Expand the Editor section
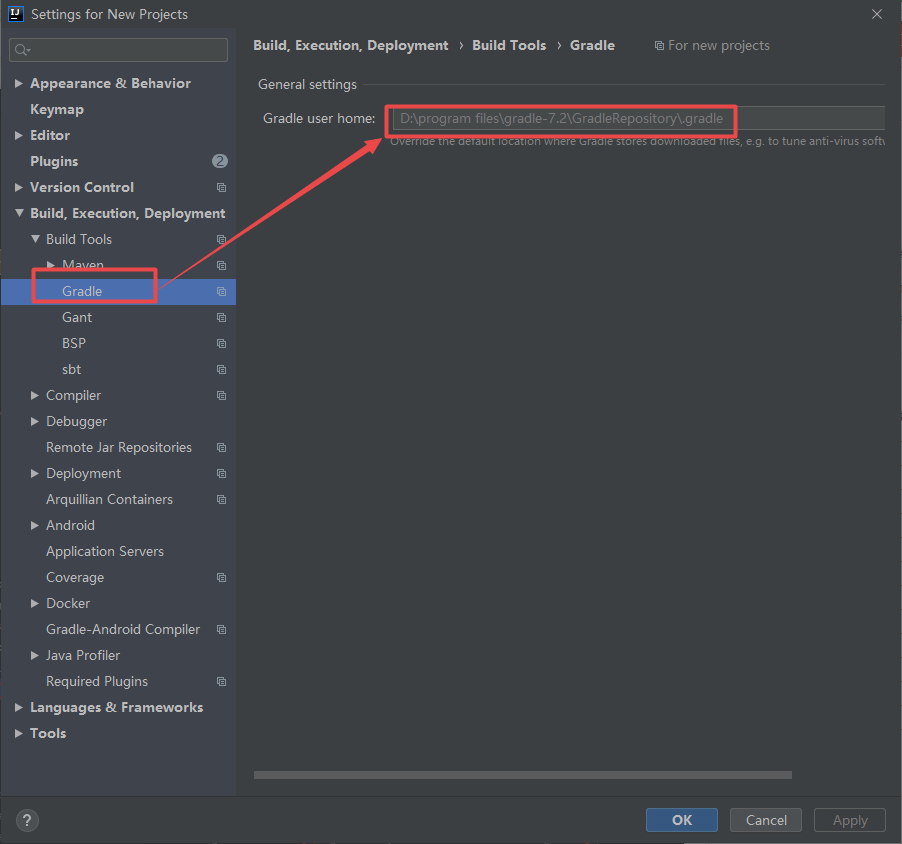902x844 pixels. [x=18, y=135]
